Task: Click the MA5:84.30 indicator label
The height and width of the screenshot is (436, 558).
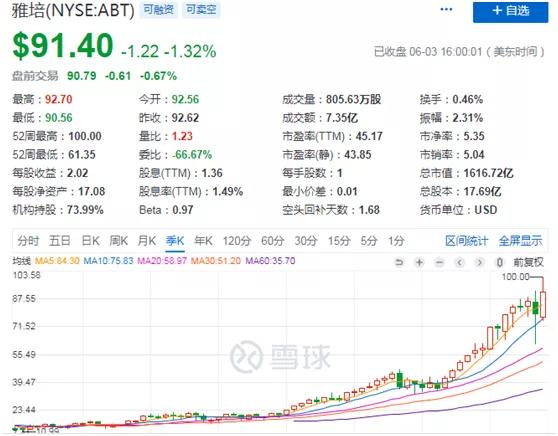Action: [x=57, y=261]
